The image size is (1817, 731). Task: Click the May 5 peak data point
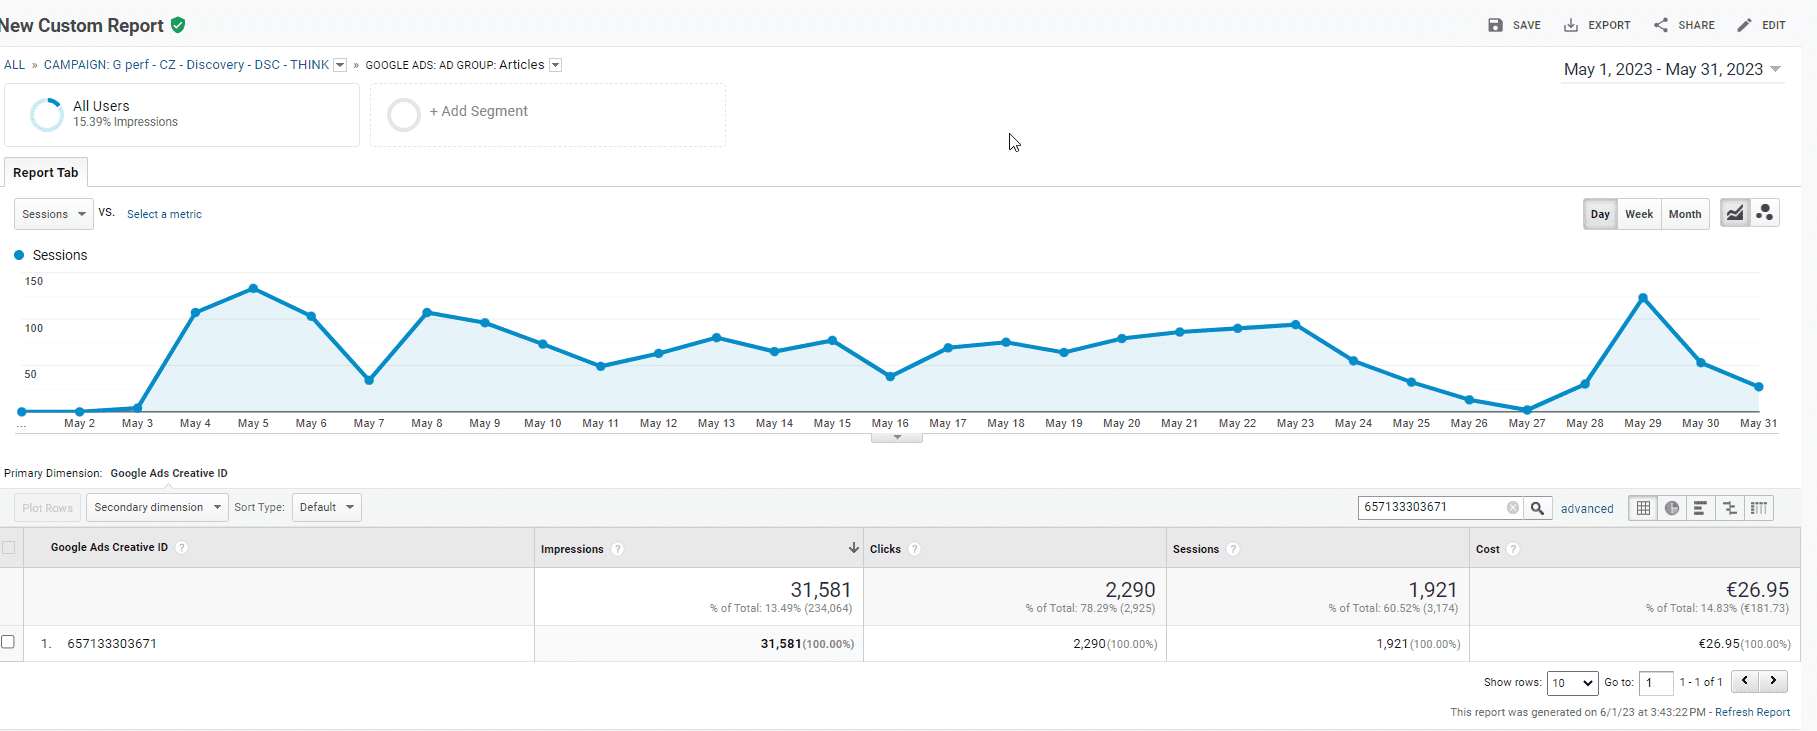tap(253, 288)
